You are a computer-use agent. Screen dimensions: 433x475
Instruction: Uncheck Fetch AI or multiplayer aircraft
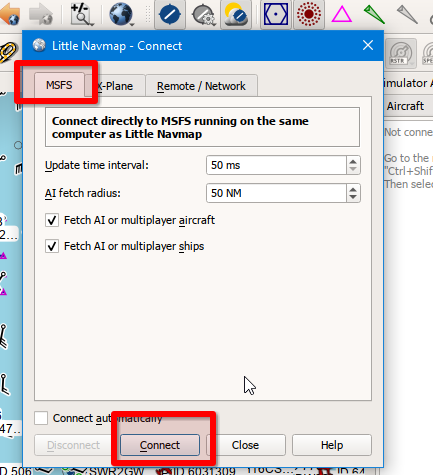click(52, 220)
